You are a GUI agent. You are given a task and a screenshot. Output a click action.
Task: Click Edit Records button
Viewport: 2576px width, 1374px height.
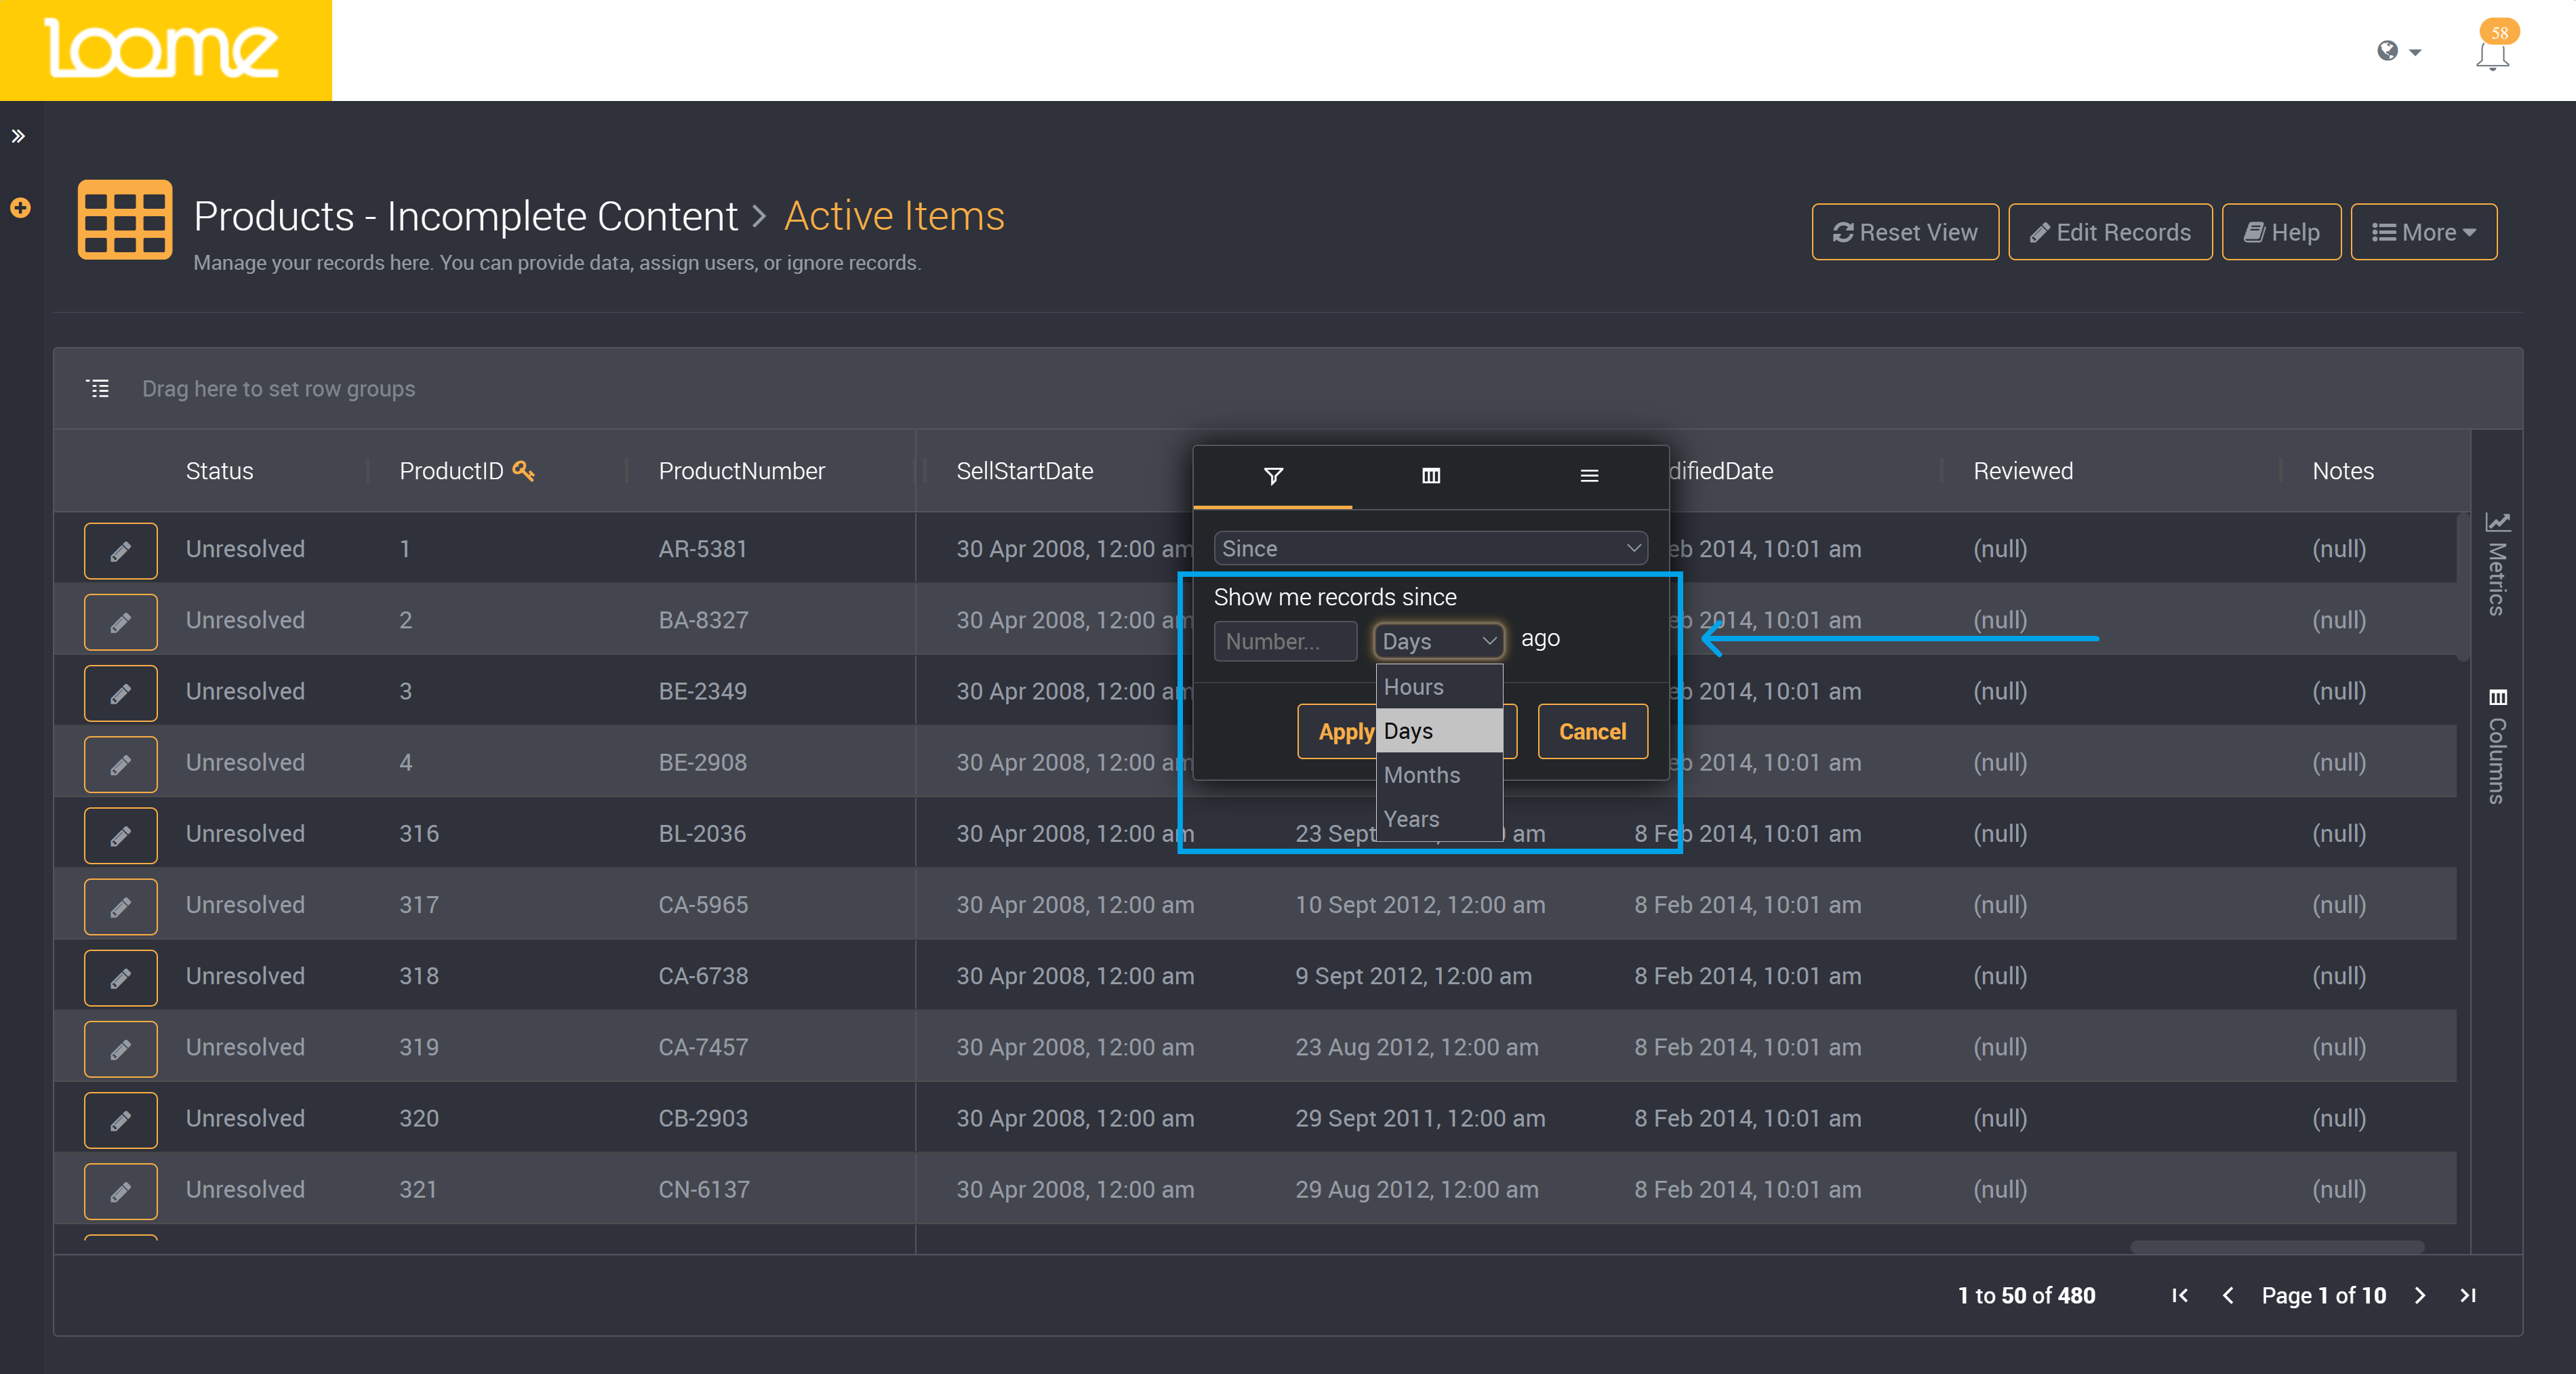click(x=2110, y=232)
